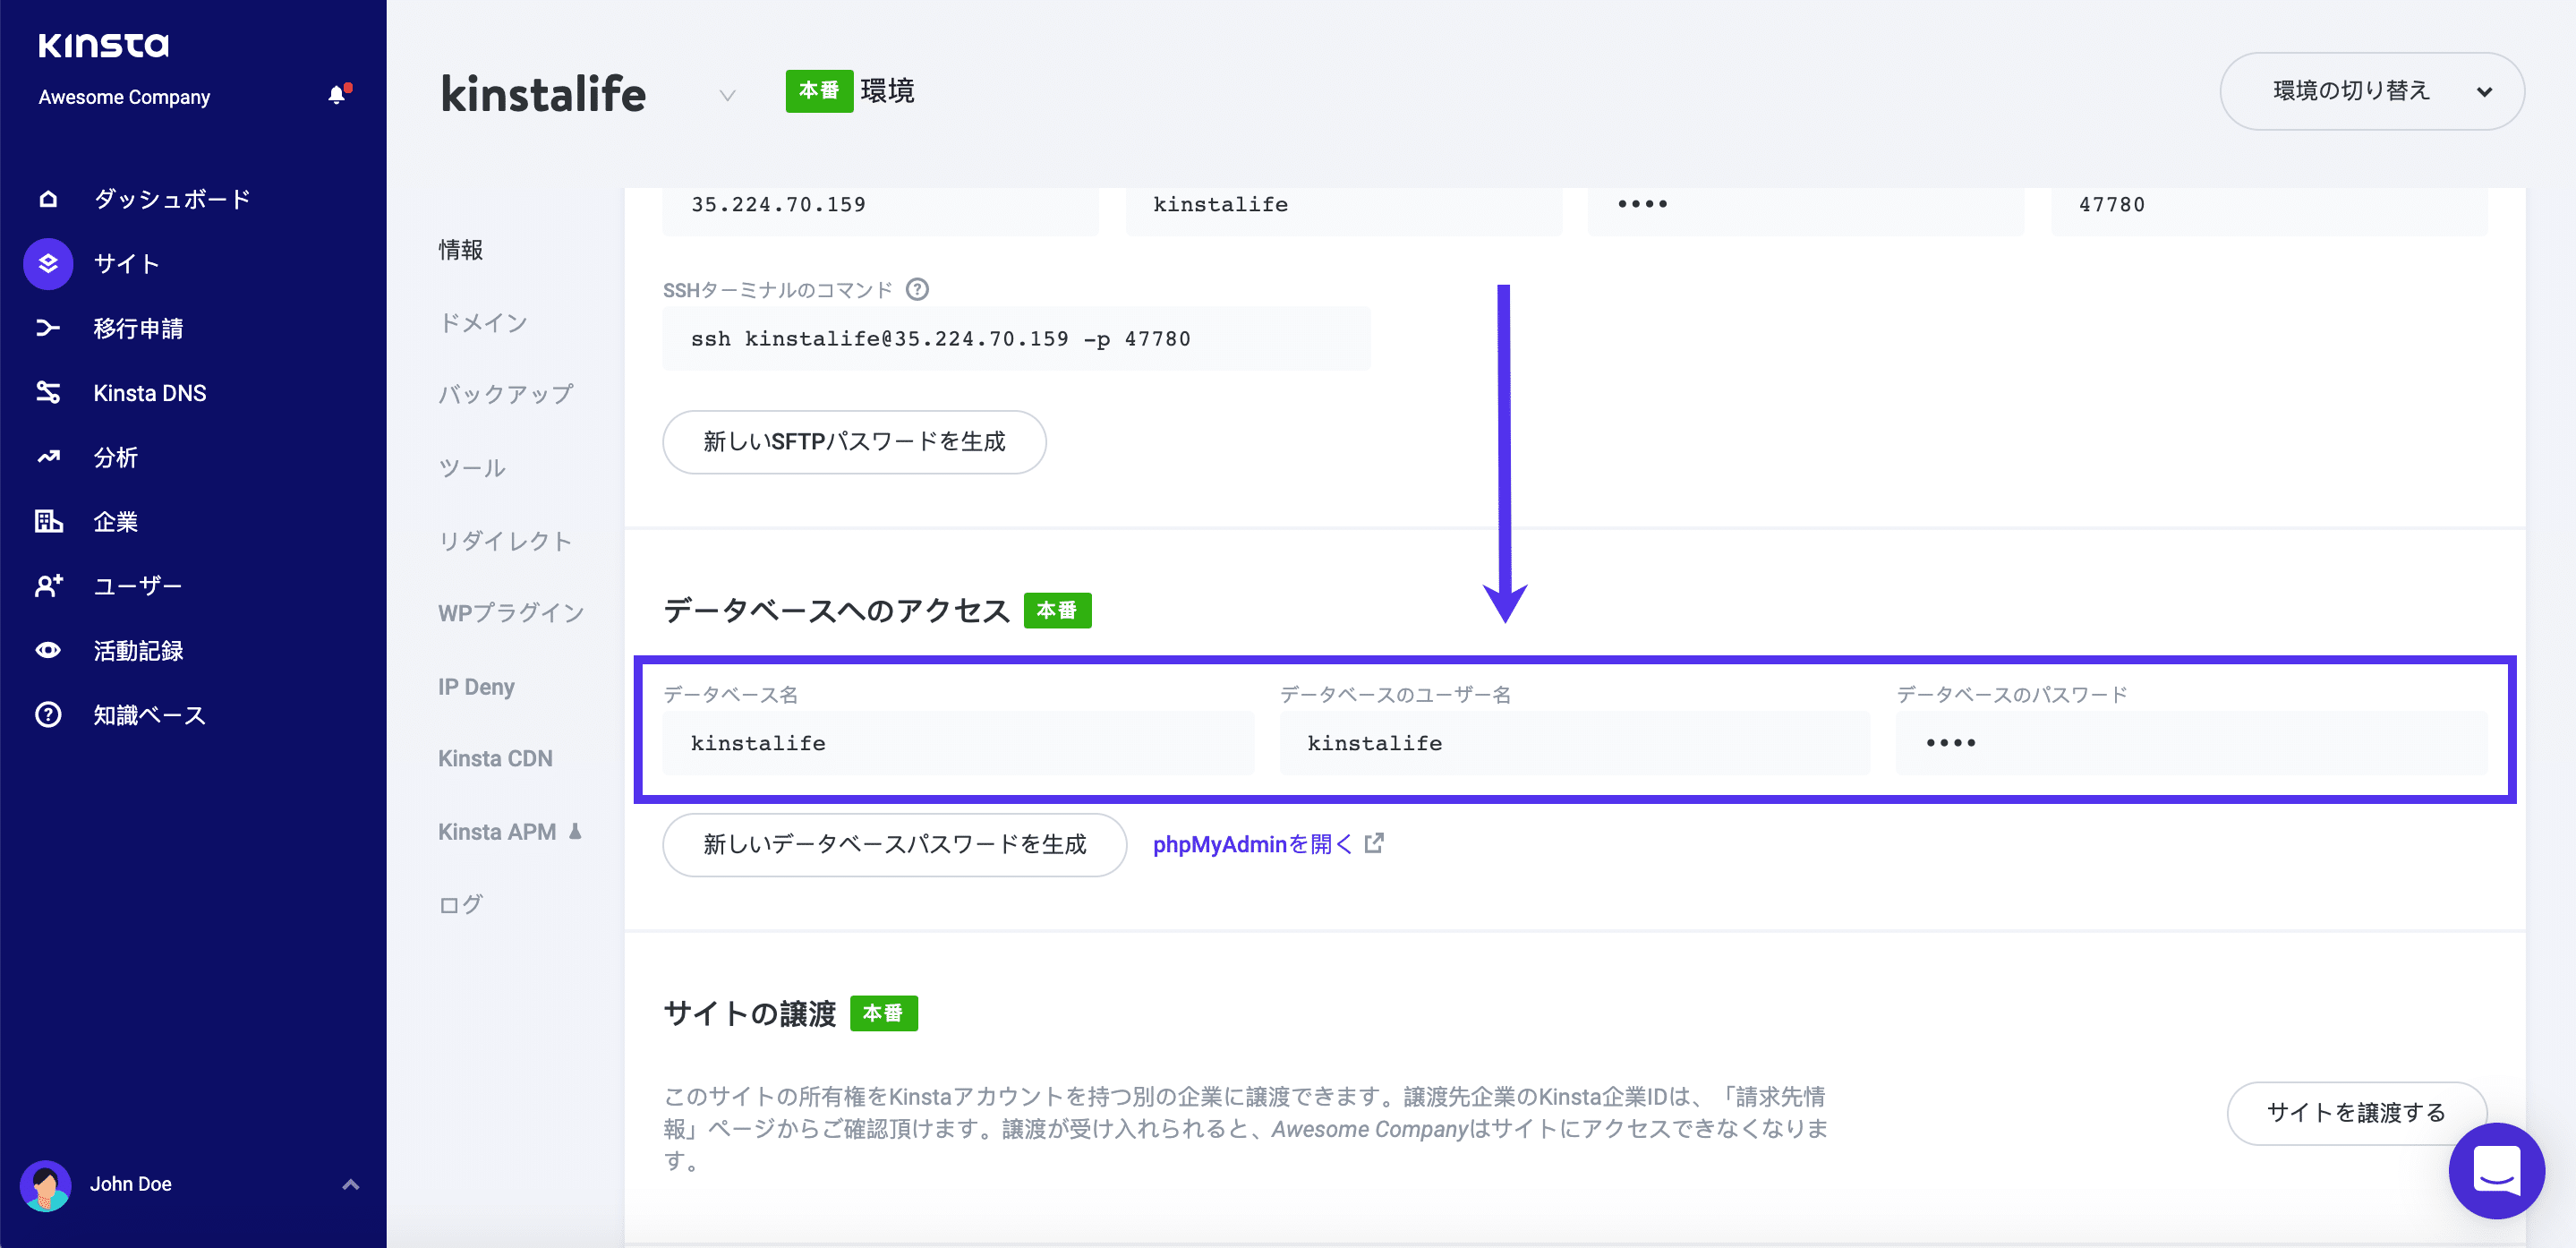Open 活動記録 menu item
Viewport: 2576px width, 1248px height.
(x=138, y=650)
